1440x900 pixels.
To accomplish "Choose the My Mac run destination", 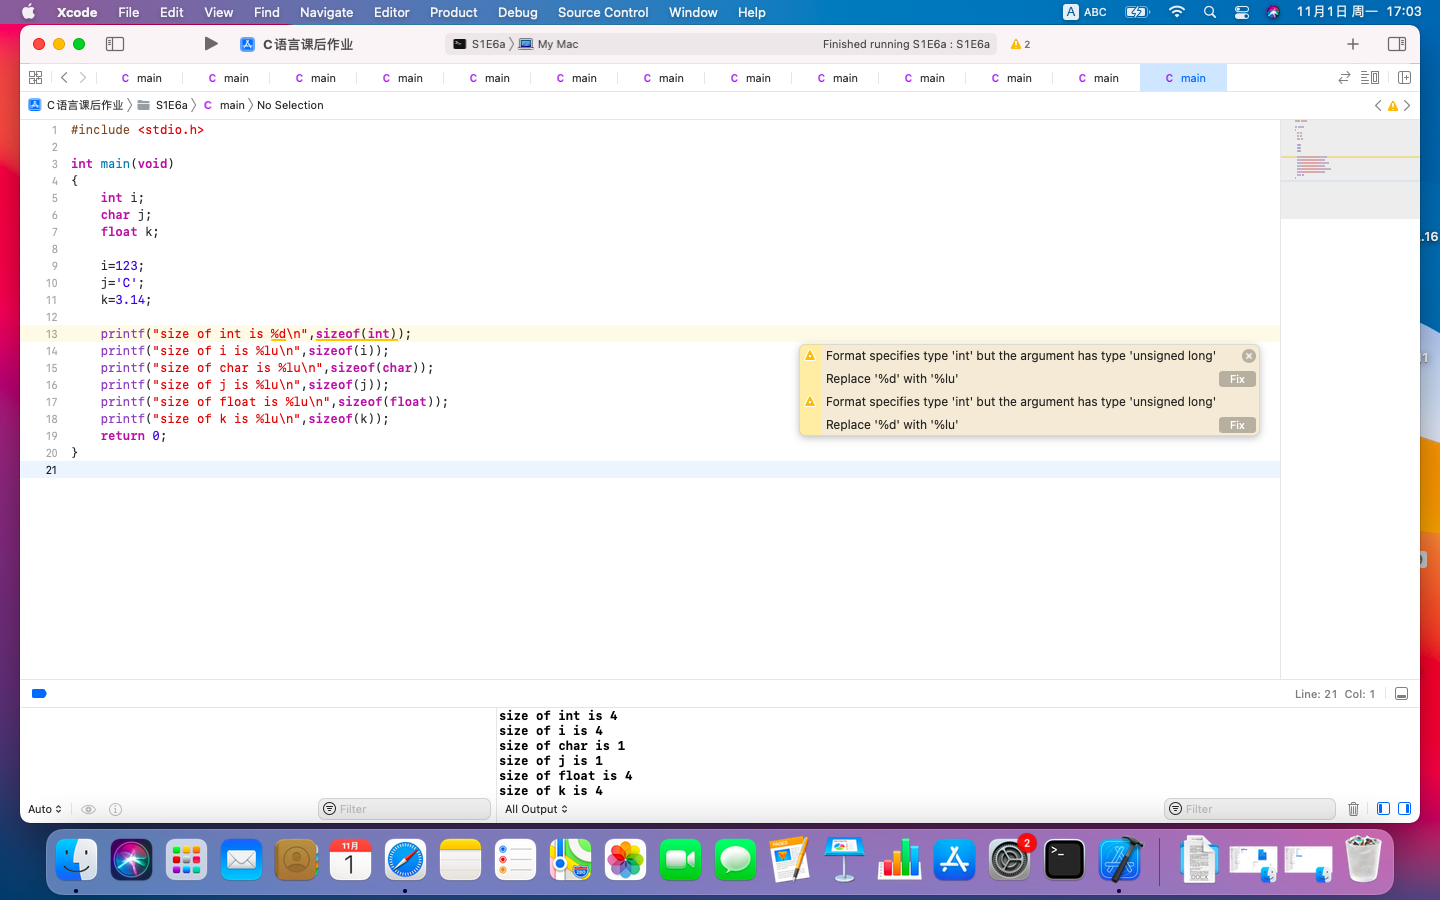I will click(549, 44).
